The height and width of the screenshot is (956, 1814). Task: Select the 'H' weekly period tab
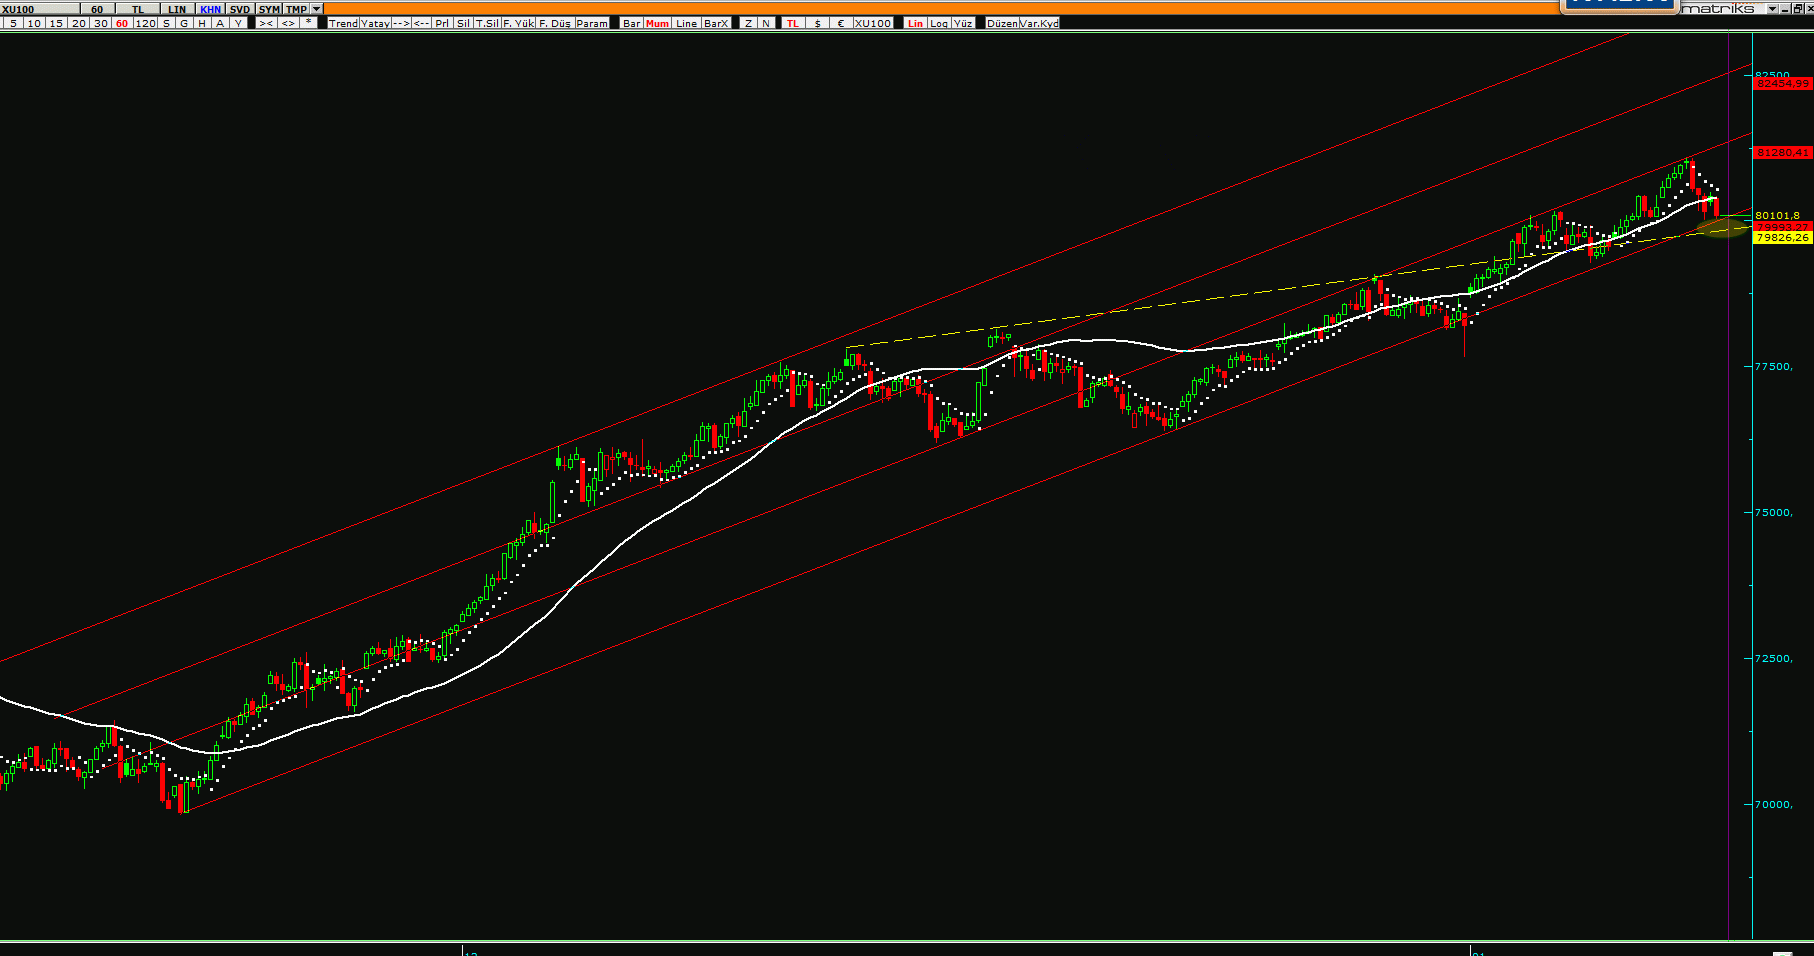point(202,23)
